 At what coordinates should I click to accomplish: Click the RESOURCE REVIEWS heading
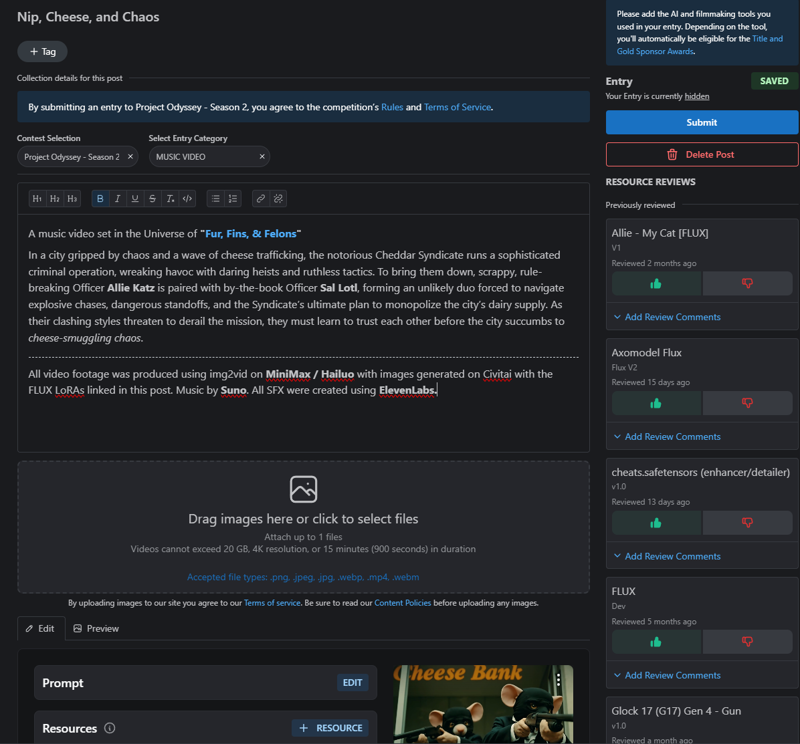[651, 182]
